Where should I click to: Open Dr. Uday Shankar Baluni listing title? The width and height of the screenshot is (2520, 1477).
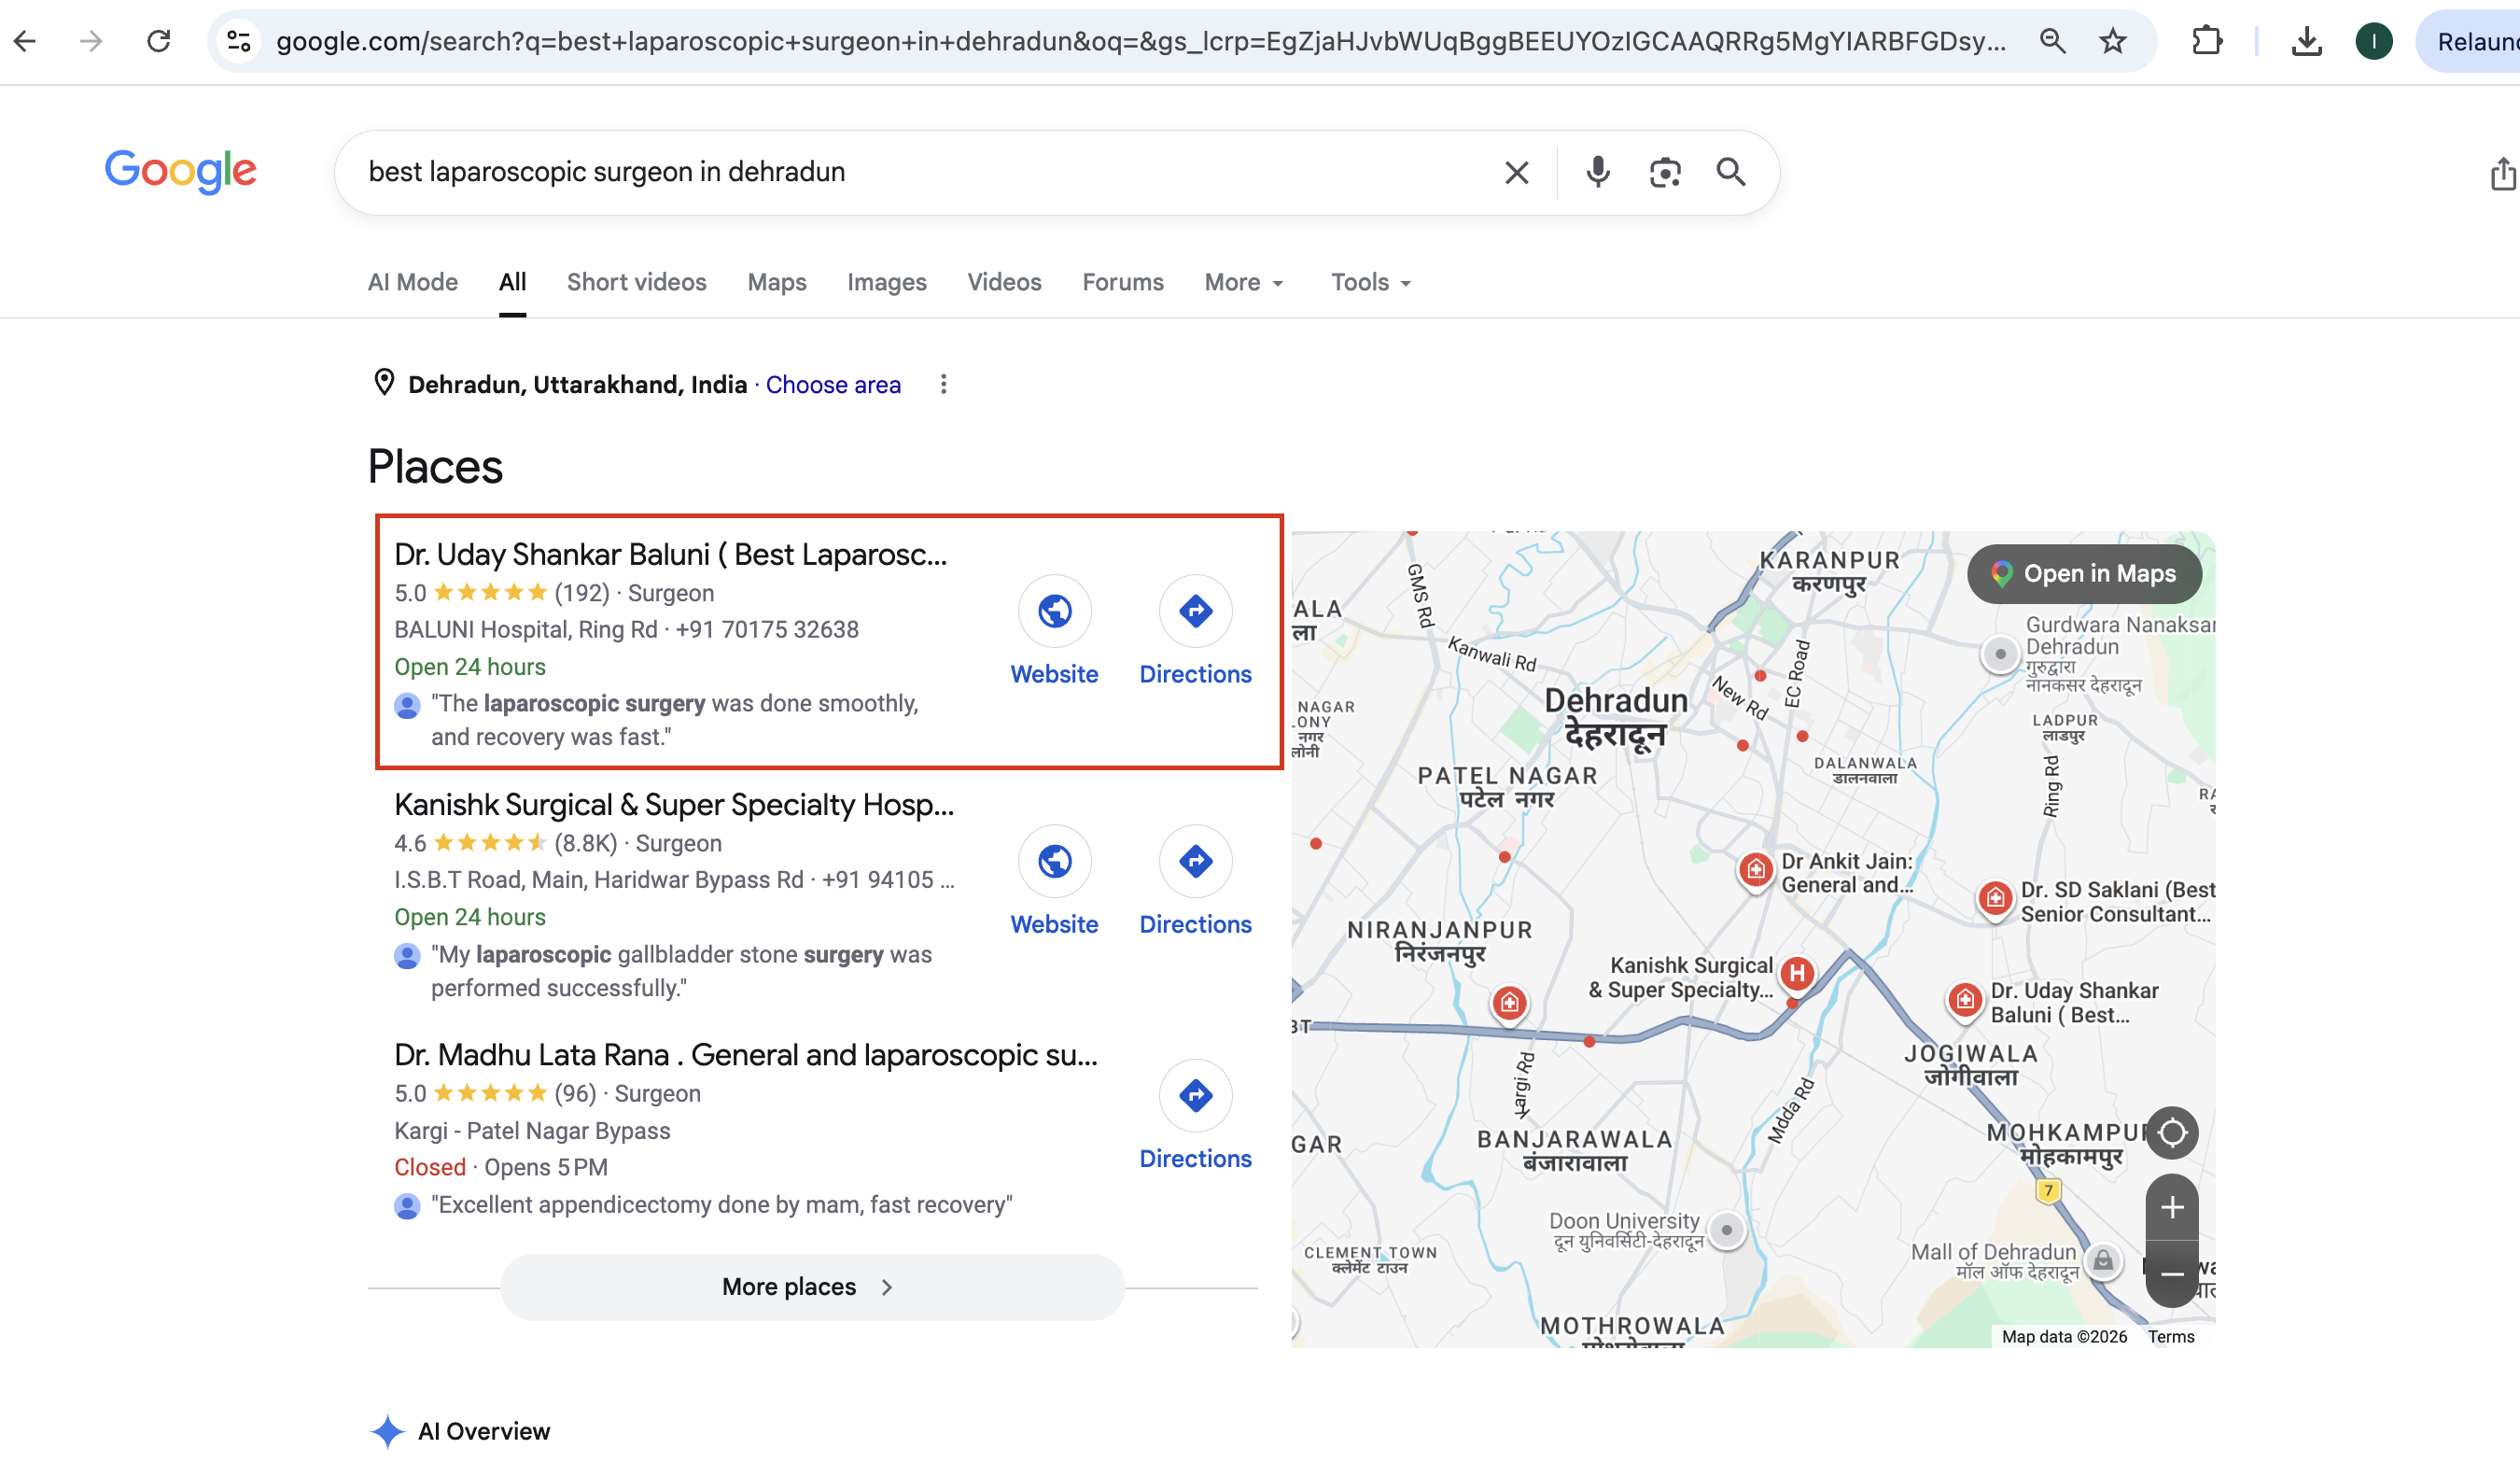(670, 554)
